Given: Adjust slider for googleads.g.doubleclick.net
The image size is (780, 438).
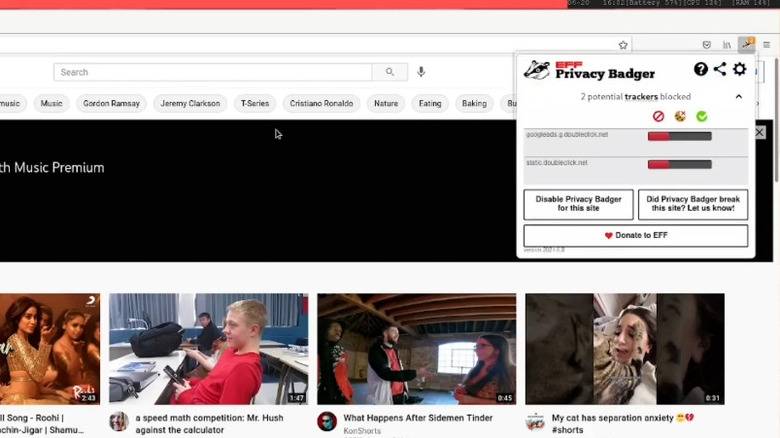Looking at the screenshot, I should tap(679, 136).
